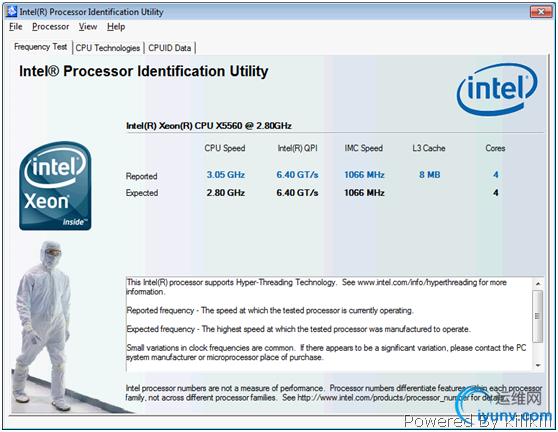The height and width of the screenshot is (432, 558).
Task: Click the Expected frequency description line
Action: 299,329
